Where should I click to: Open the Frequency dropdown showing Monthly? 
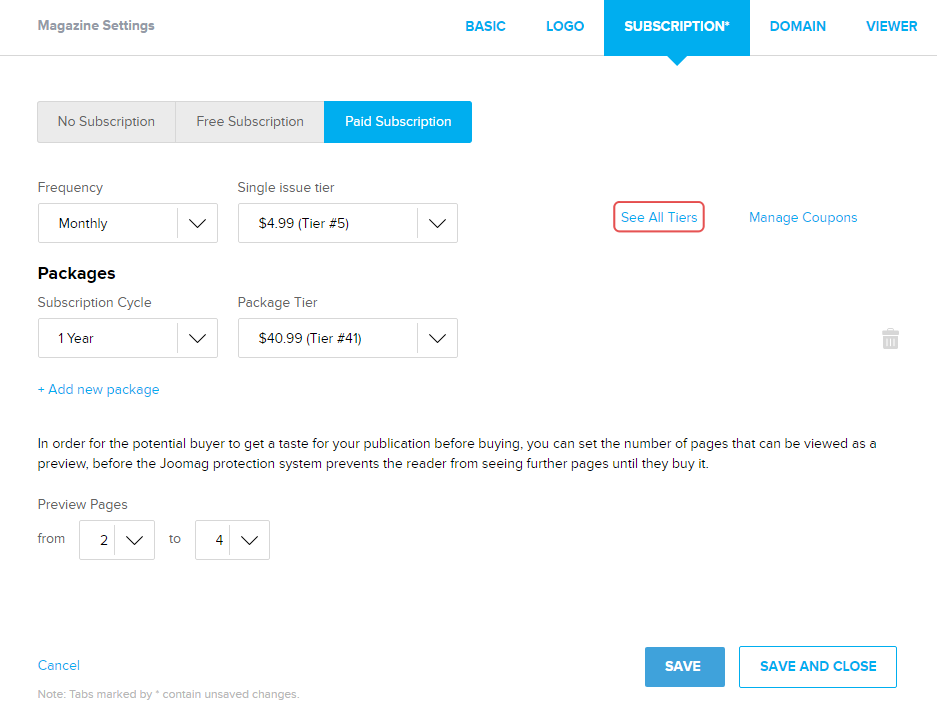coord(128,224)
